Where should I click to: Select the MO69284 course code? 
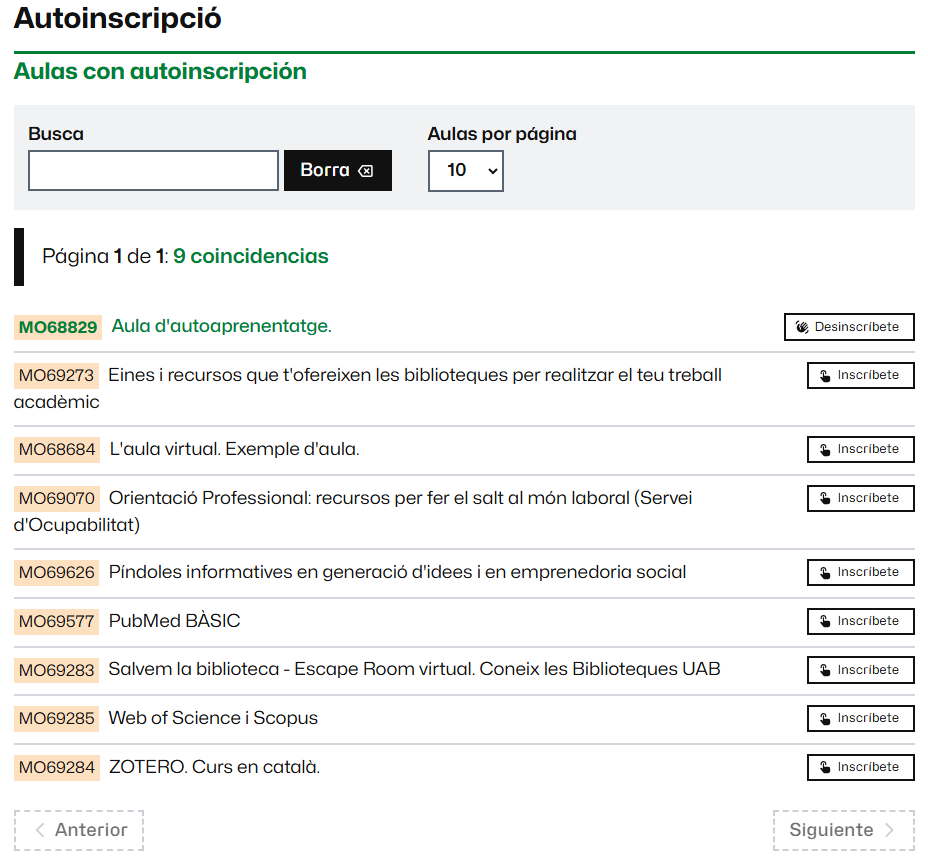(x=57, y=768)
